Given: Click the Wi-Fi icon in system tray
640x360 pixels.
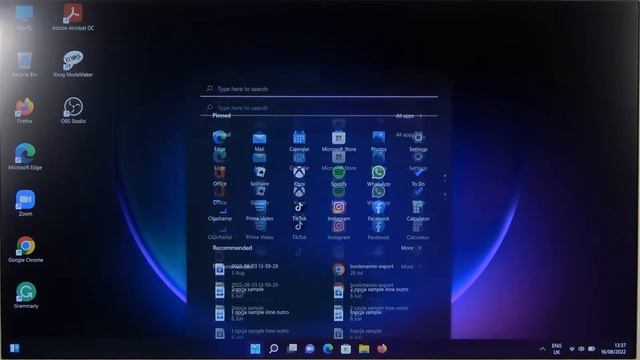Looking at the screenshot, I should pos(572,349).
